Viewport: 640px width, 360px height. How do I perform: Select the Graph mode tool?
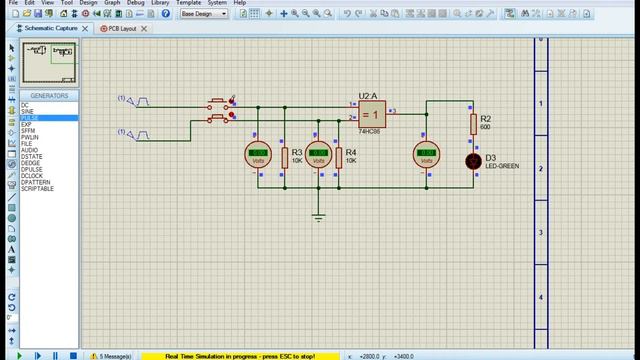click(x=11, y=143)
